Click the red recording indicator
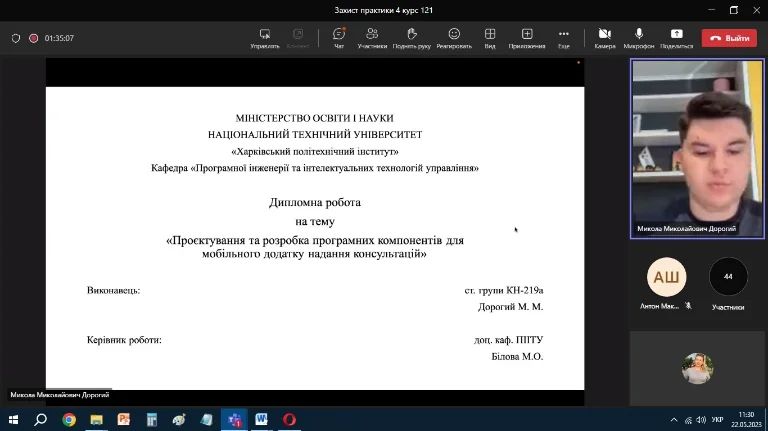Image resolution: width=768 pixels, height=431 pixels. click(33, 38)
